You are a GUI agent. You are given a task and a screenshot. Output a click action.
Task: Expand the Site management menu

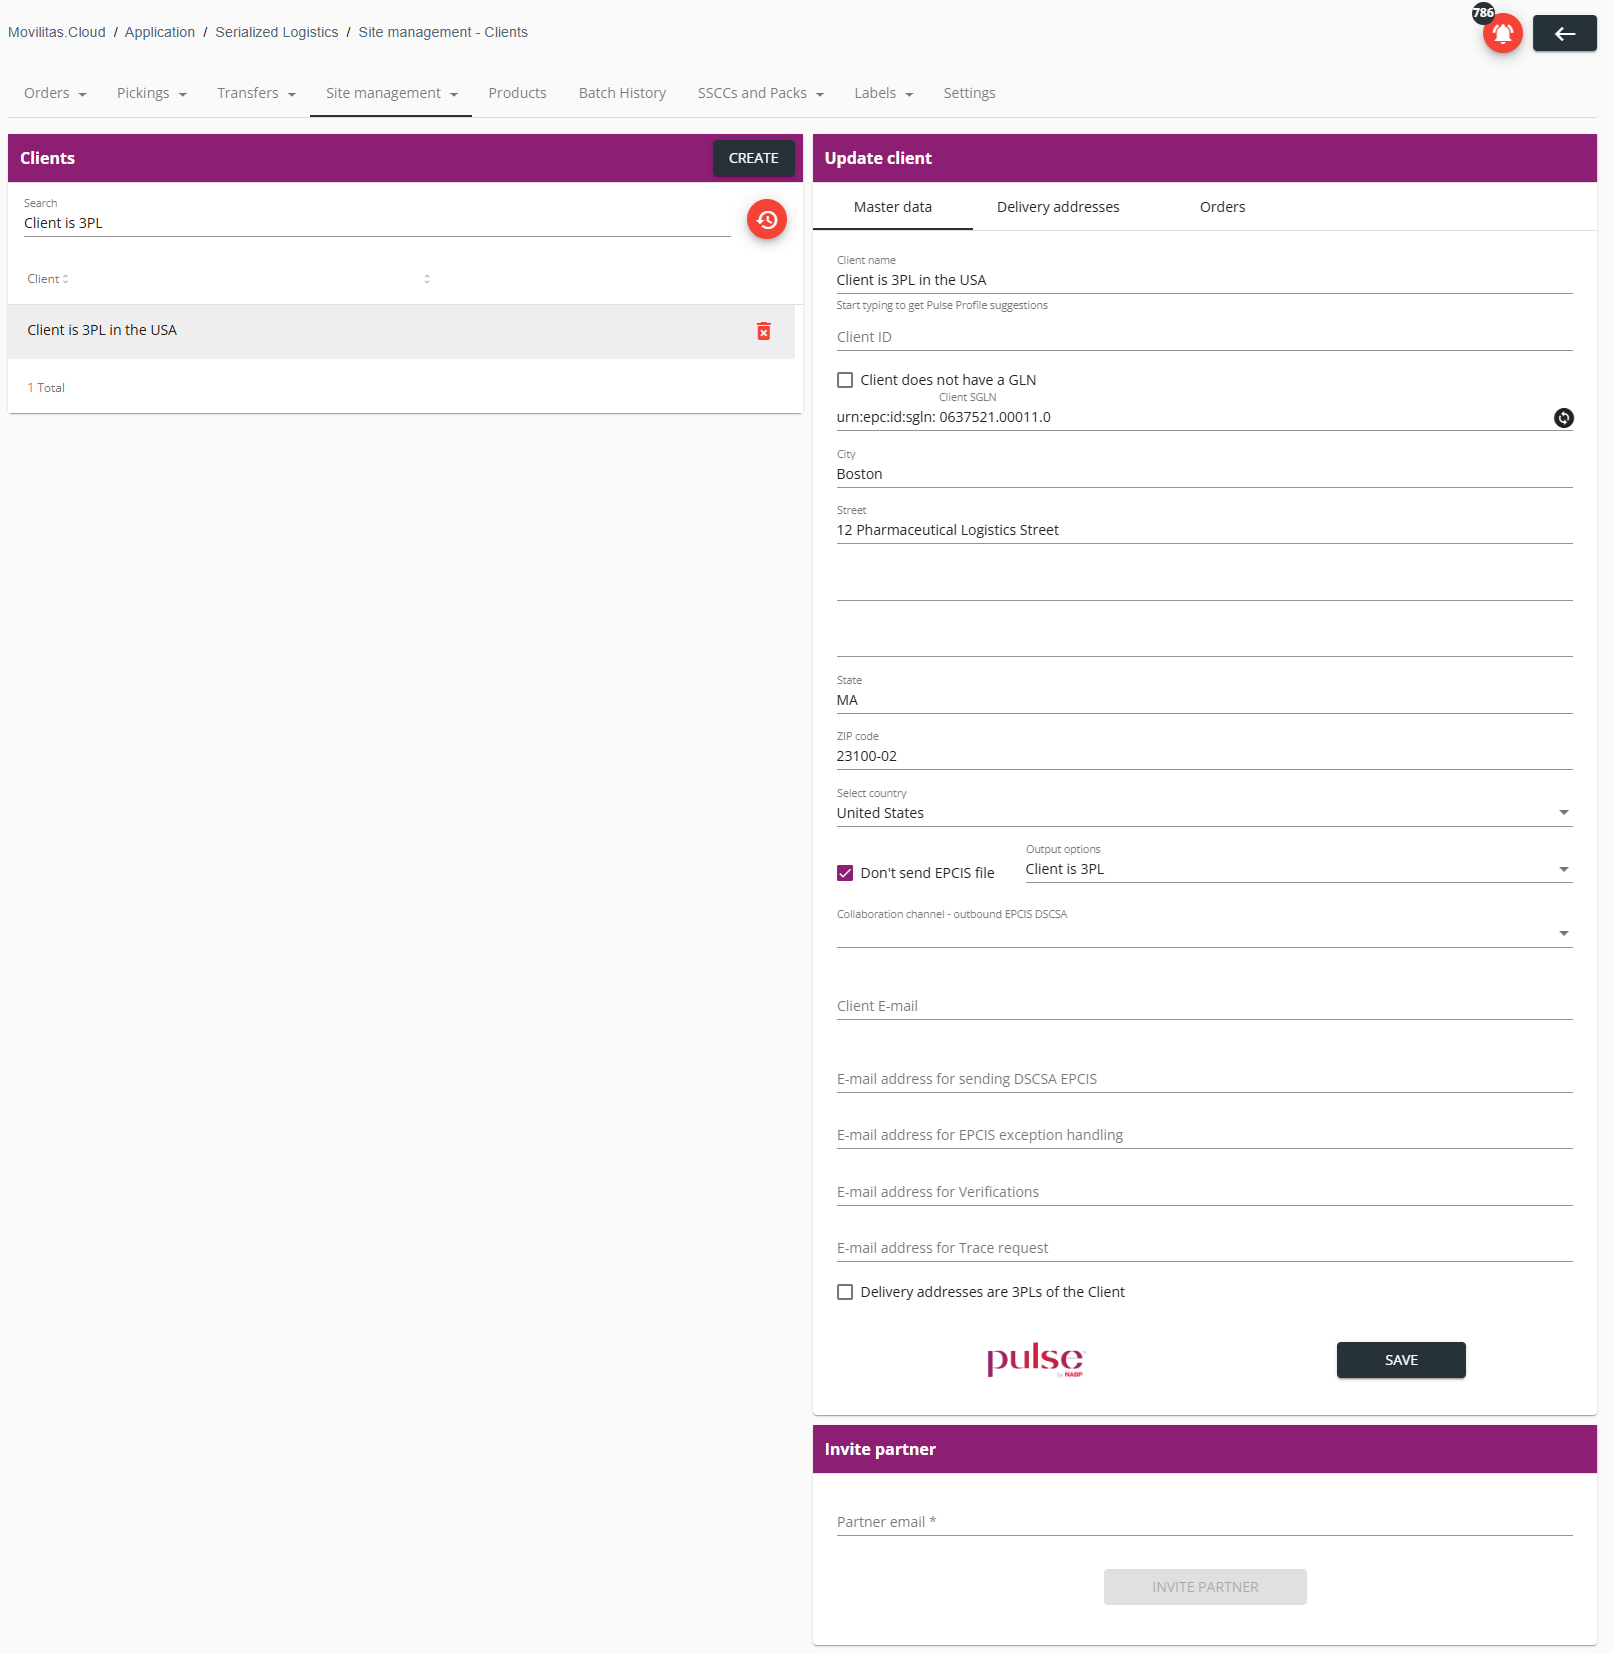click(391, 93)
